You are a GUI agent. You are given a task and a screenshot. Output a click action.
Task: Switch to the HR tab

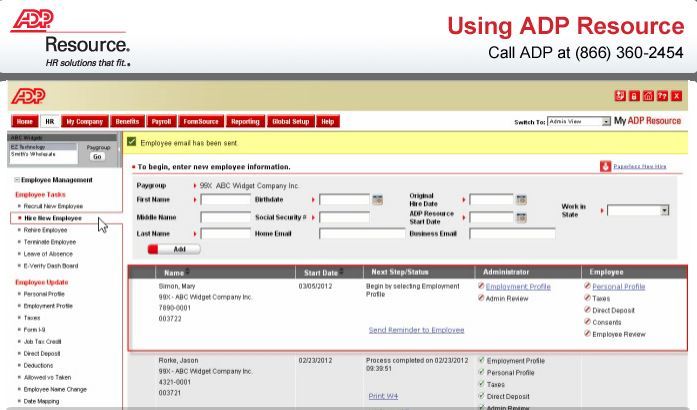(x=50, y=121)
